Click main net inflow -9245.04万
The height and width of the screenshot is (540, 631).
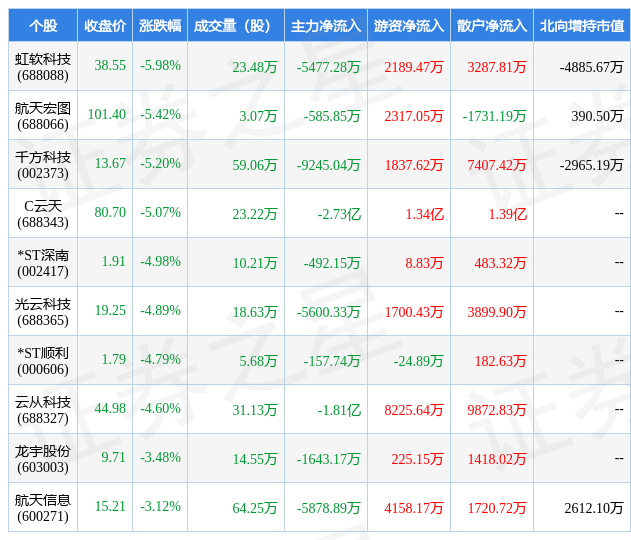[329, 165]
